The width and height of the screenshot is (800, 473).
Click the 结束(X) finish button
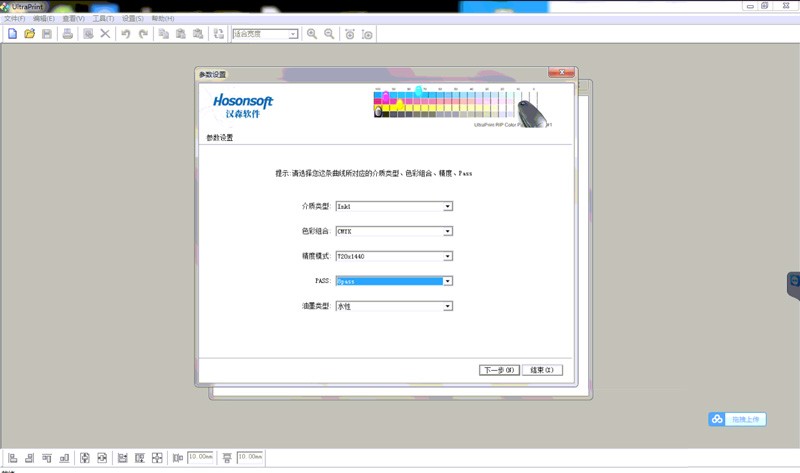point(542,370)
